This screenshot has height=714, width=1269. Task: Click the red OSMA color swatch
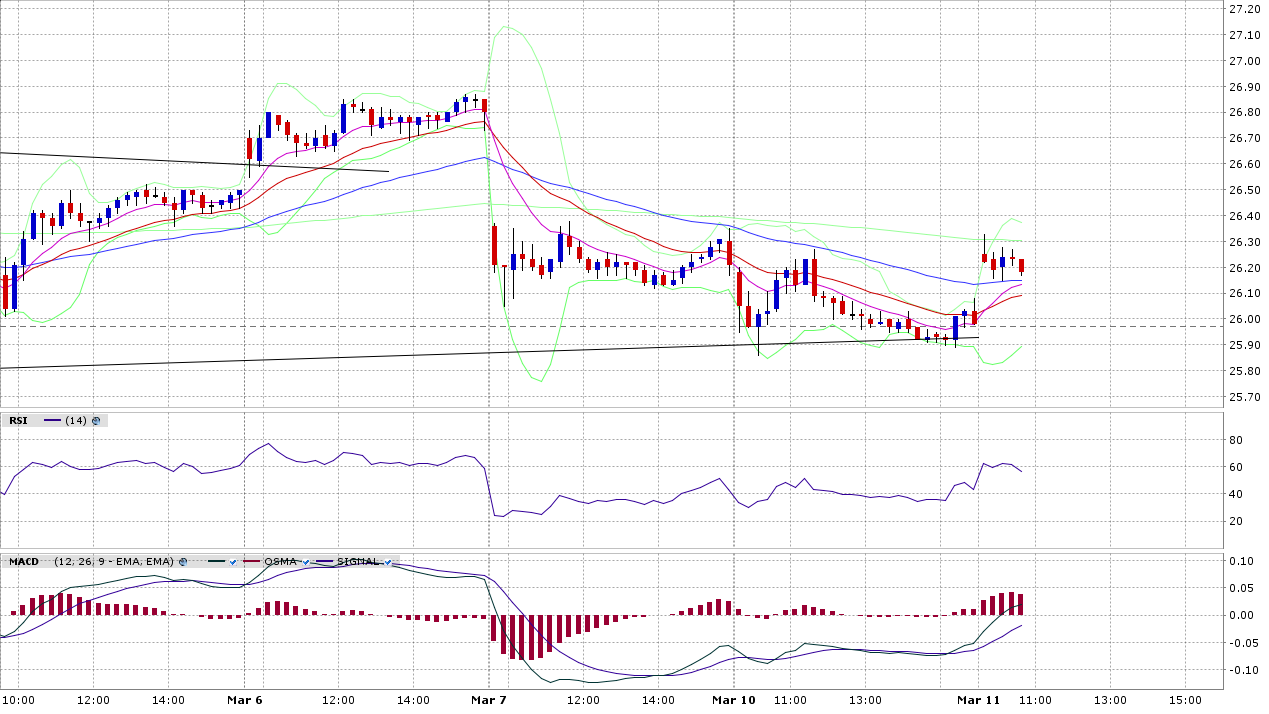(x=252, y=562)
